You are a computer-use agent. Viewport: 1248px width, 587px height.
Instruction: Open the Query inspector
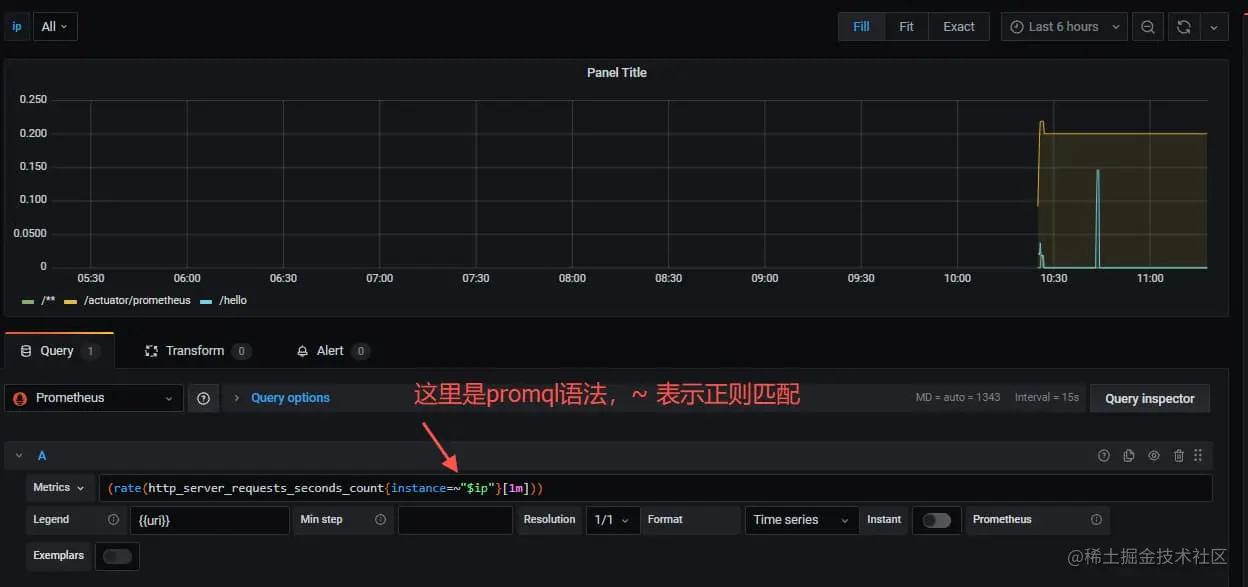point(1149,398)
